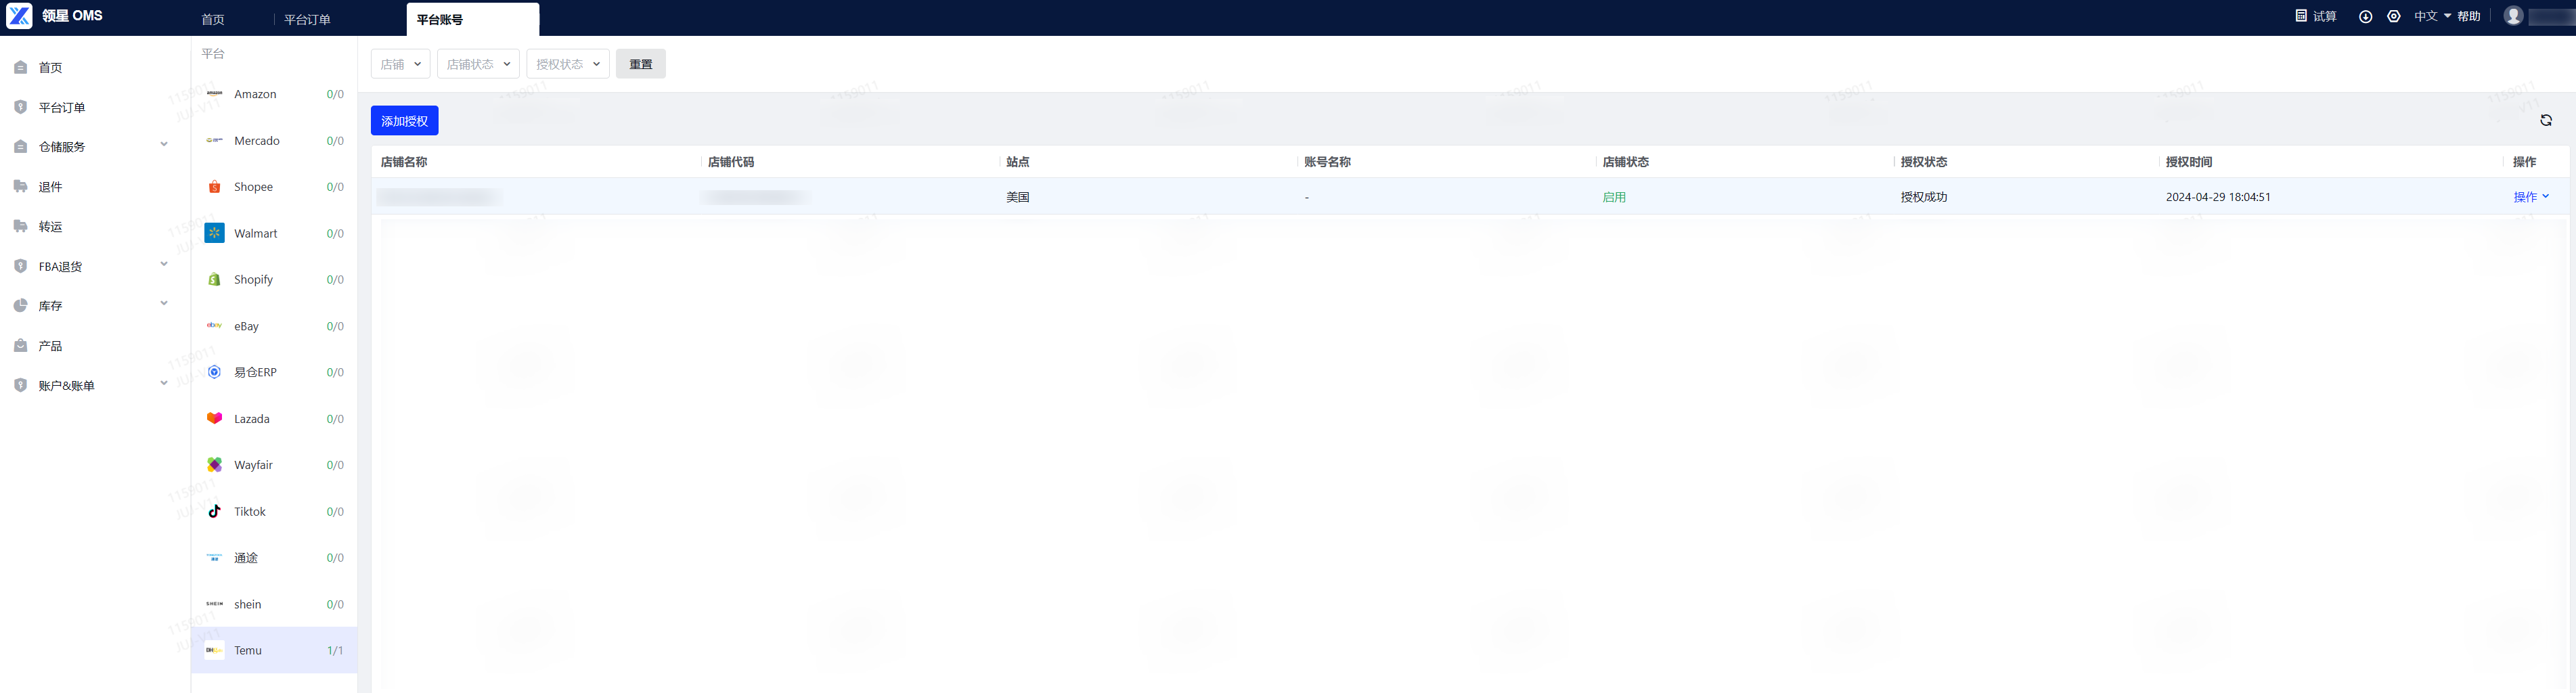Viewport: 2576px width, 693px height.
Task: Refresh the account table via refresh icon
Action: [x=2546, y=120]
